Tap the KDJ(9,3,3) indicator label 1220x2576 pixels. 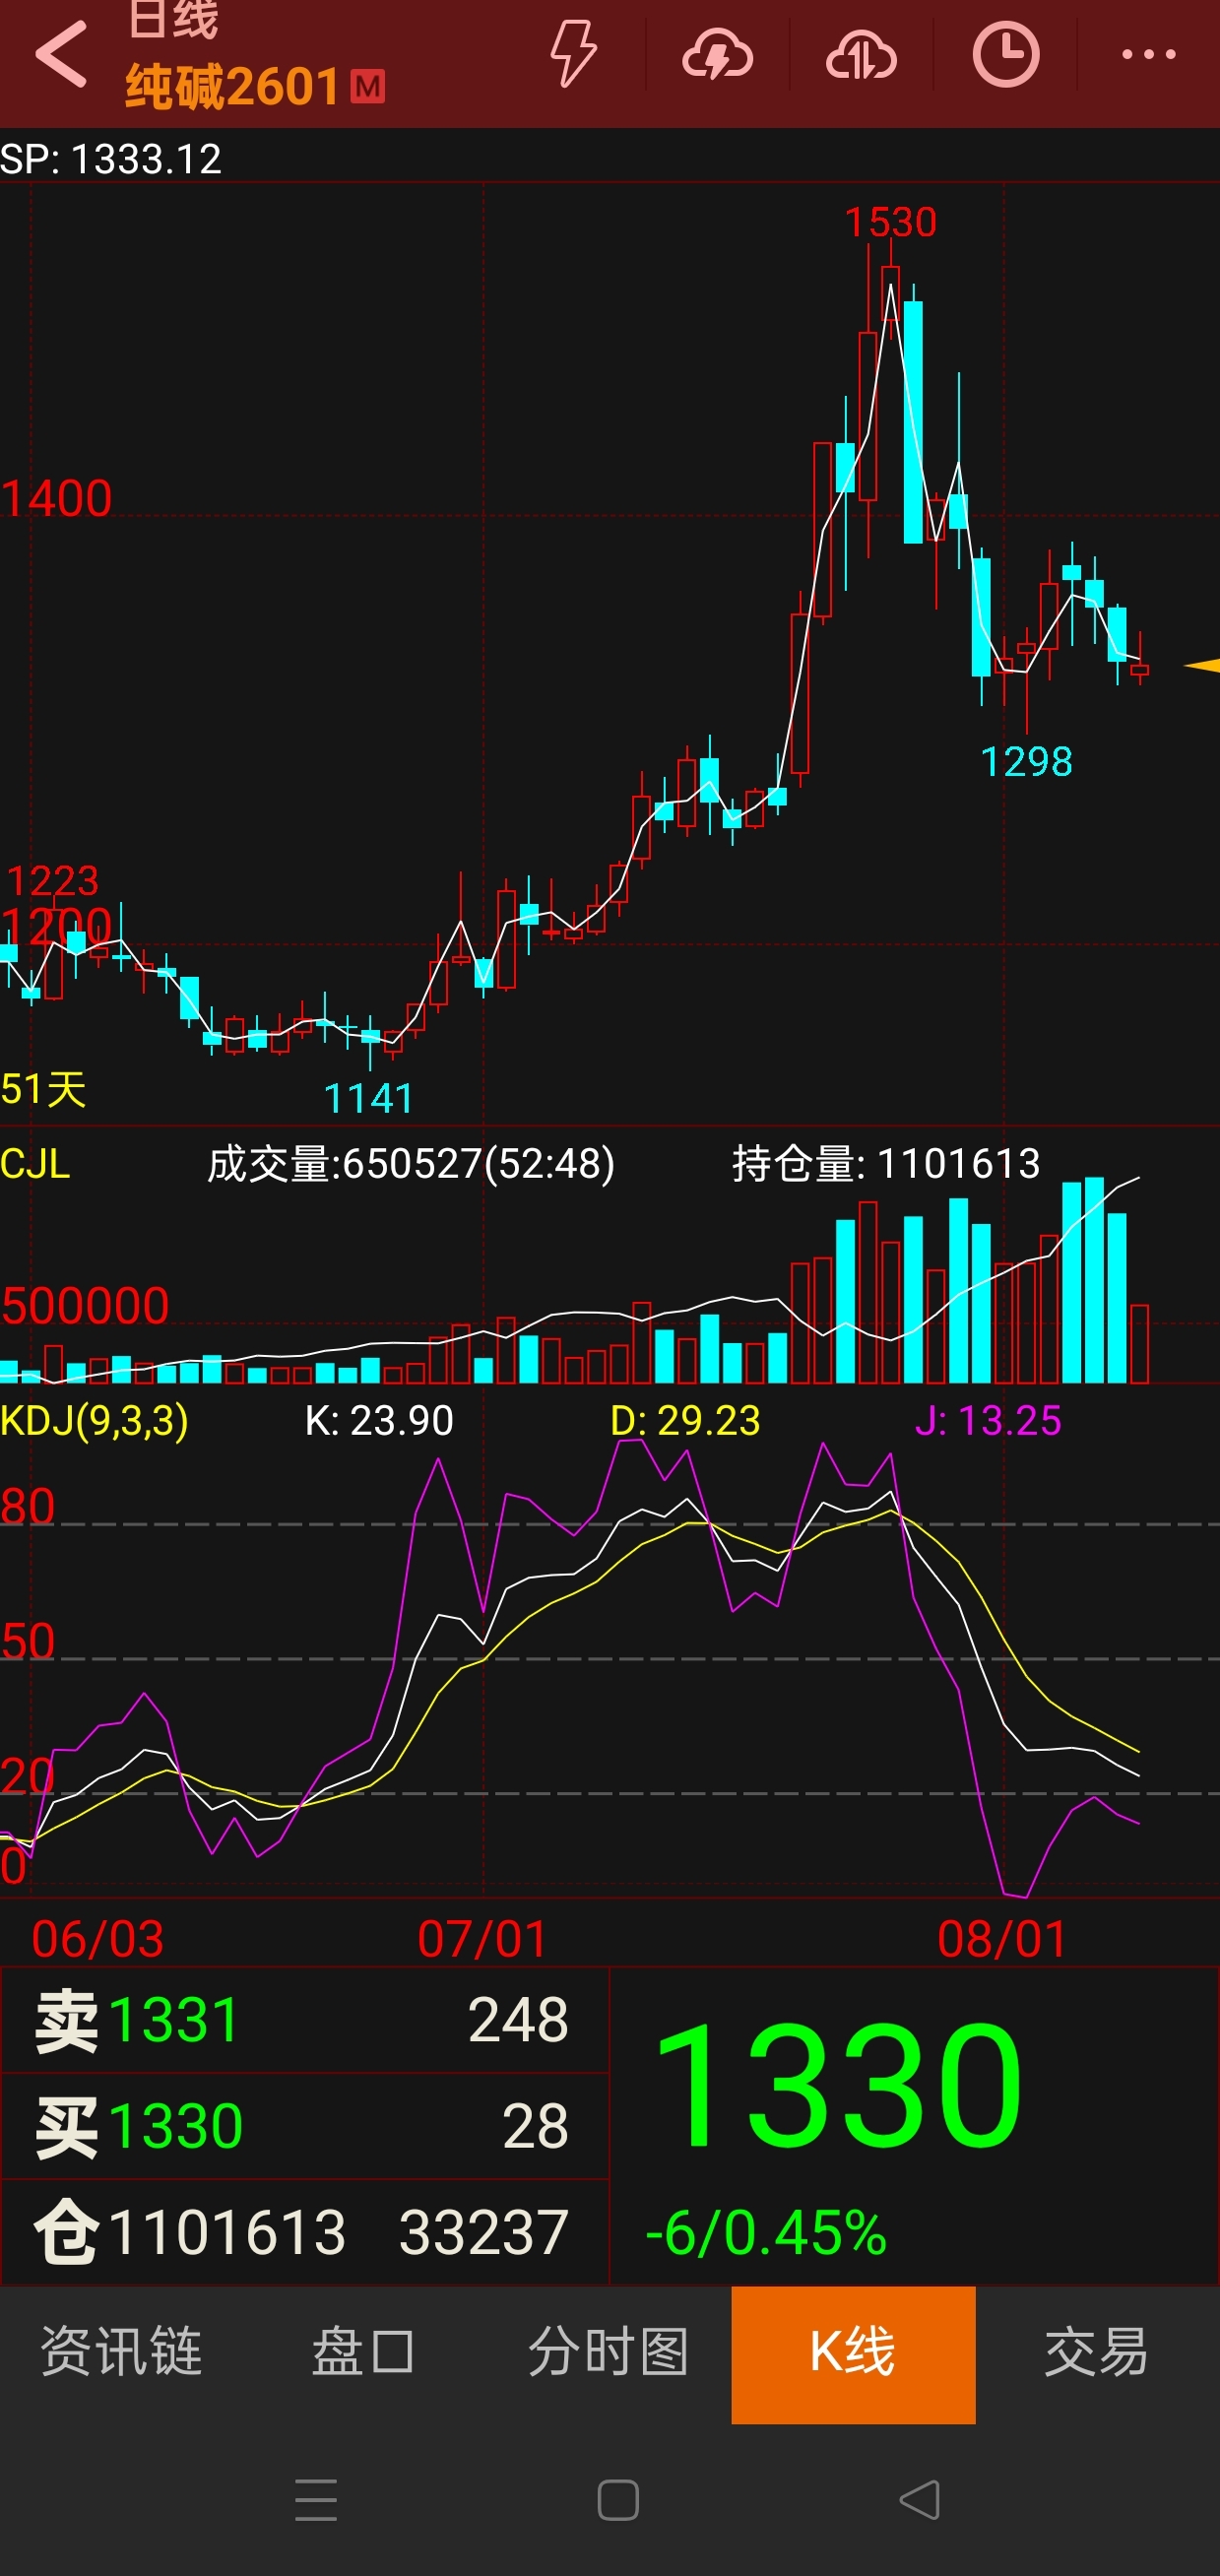click(x=94, y=1420)
